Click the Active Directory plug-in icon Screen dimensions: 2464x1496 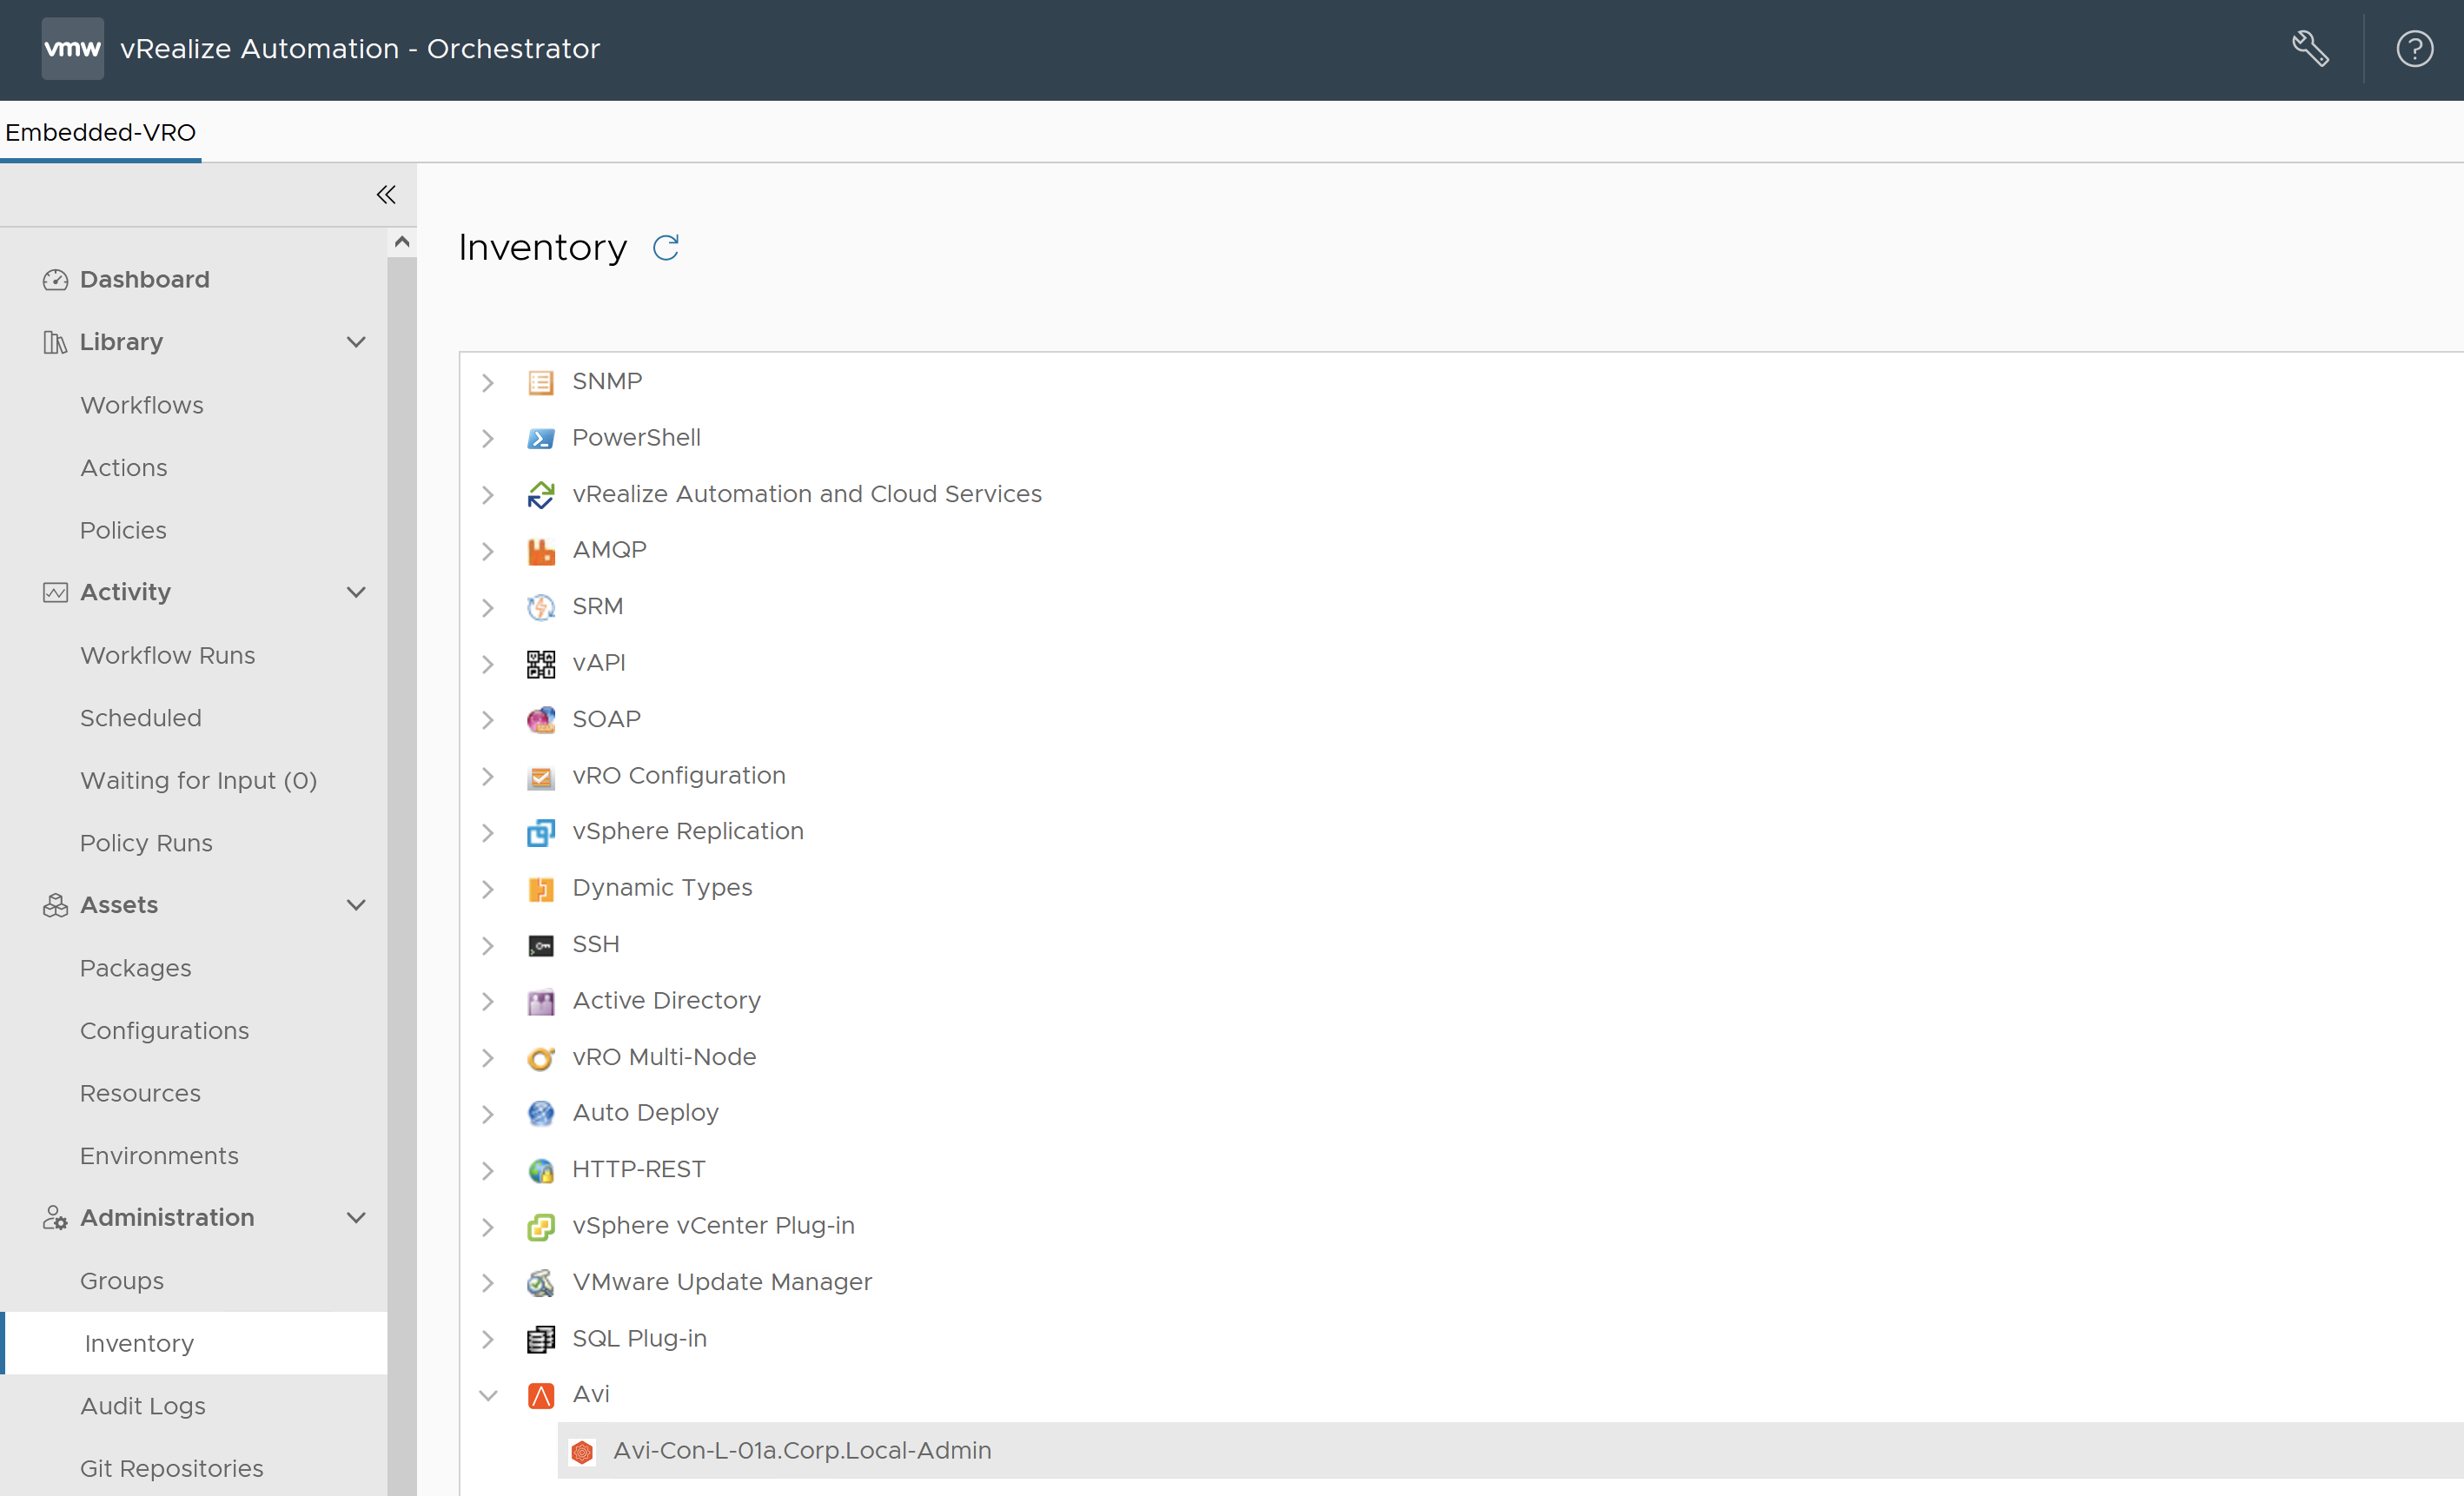pyautogui.click(x=541, y=1001)
